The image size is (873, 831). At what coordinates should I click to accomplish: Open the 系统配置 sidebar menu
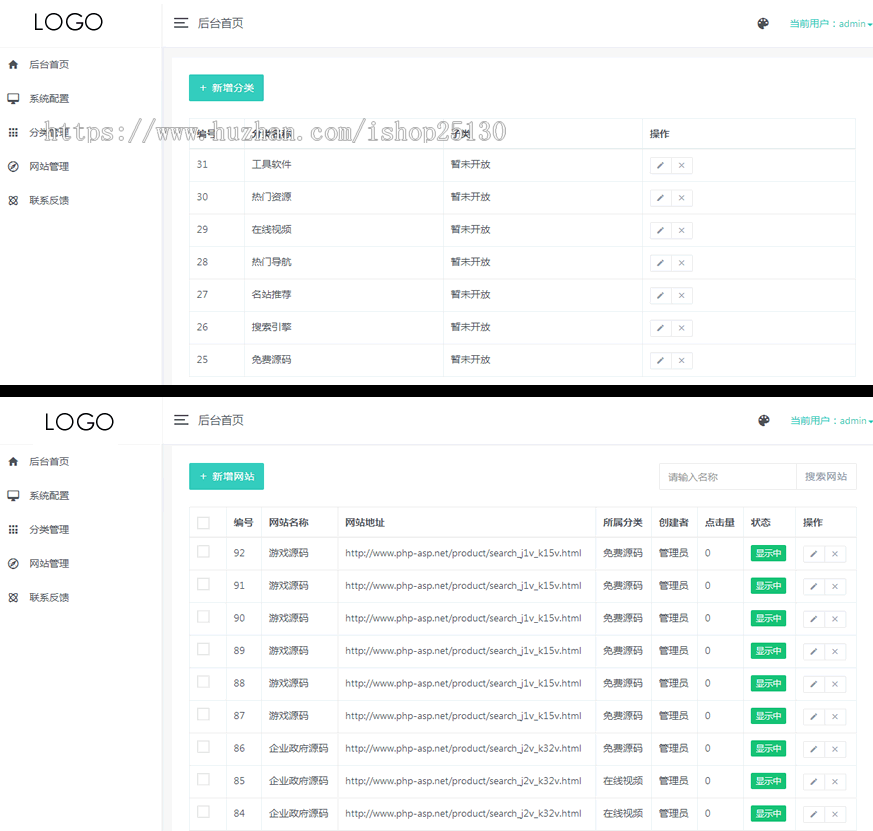[50, 98]
